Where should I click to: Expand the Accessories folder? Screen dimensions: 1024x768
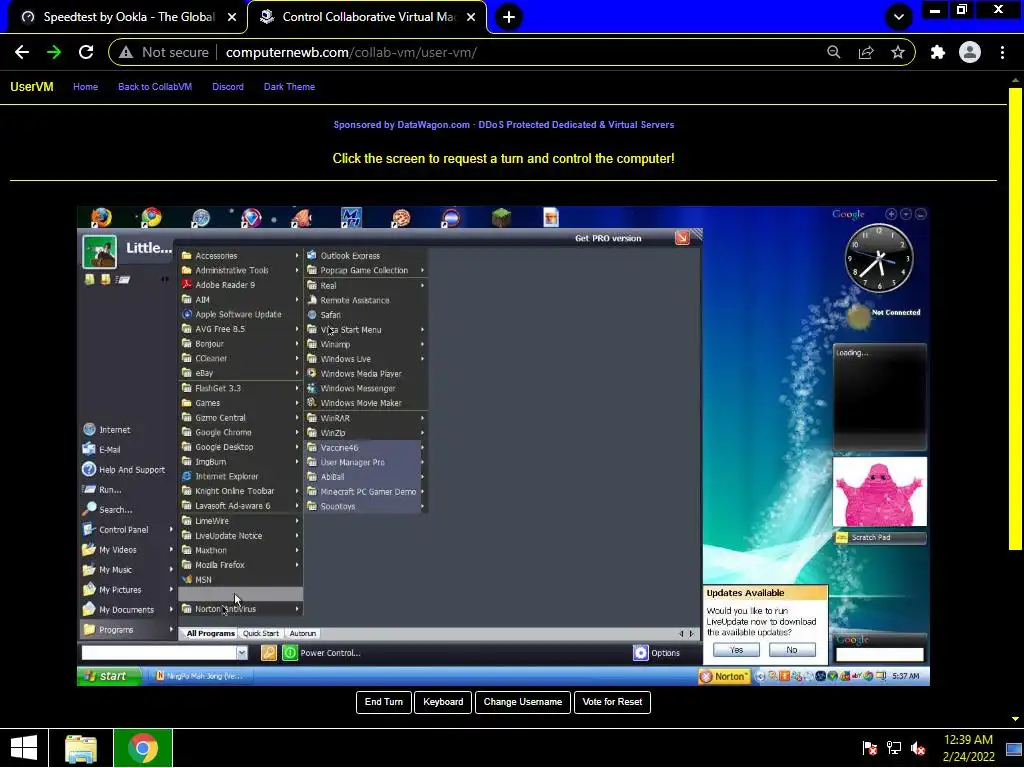coord(240,255)
